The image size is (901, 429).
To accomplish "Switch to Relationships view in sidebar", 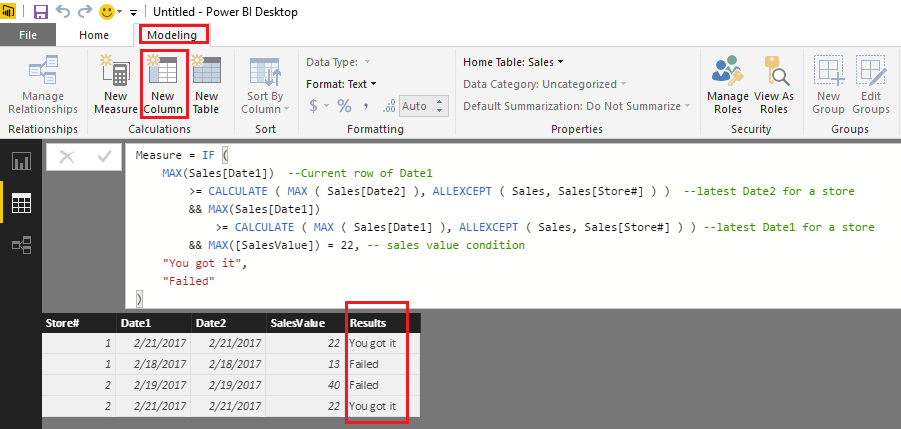I will point(21,245).
